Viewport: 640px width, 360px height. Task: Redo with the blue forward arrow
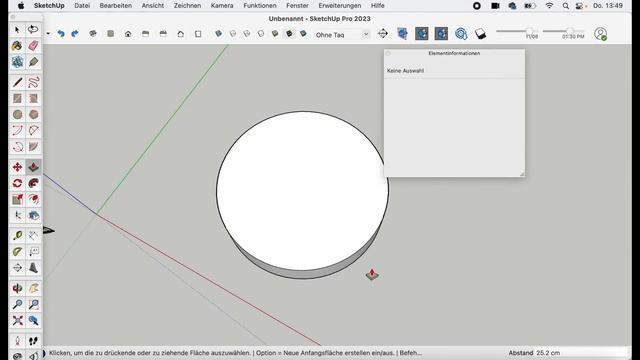point(75,34)
